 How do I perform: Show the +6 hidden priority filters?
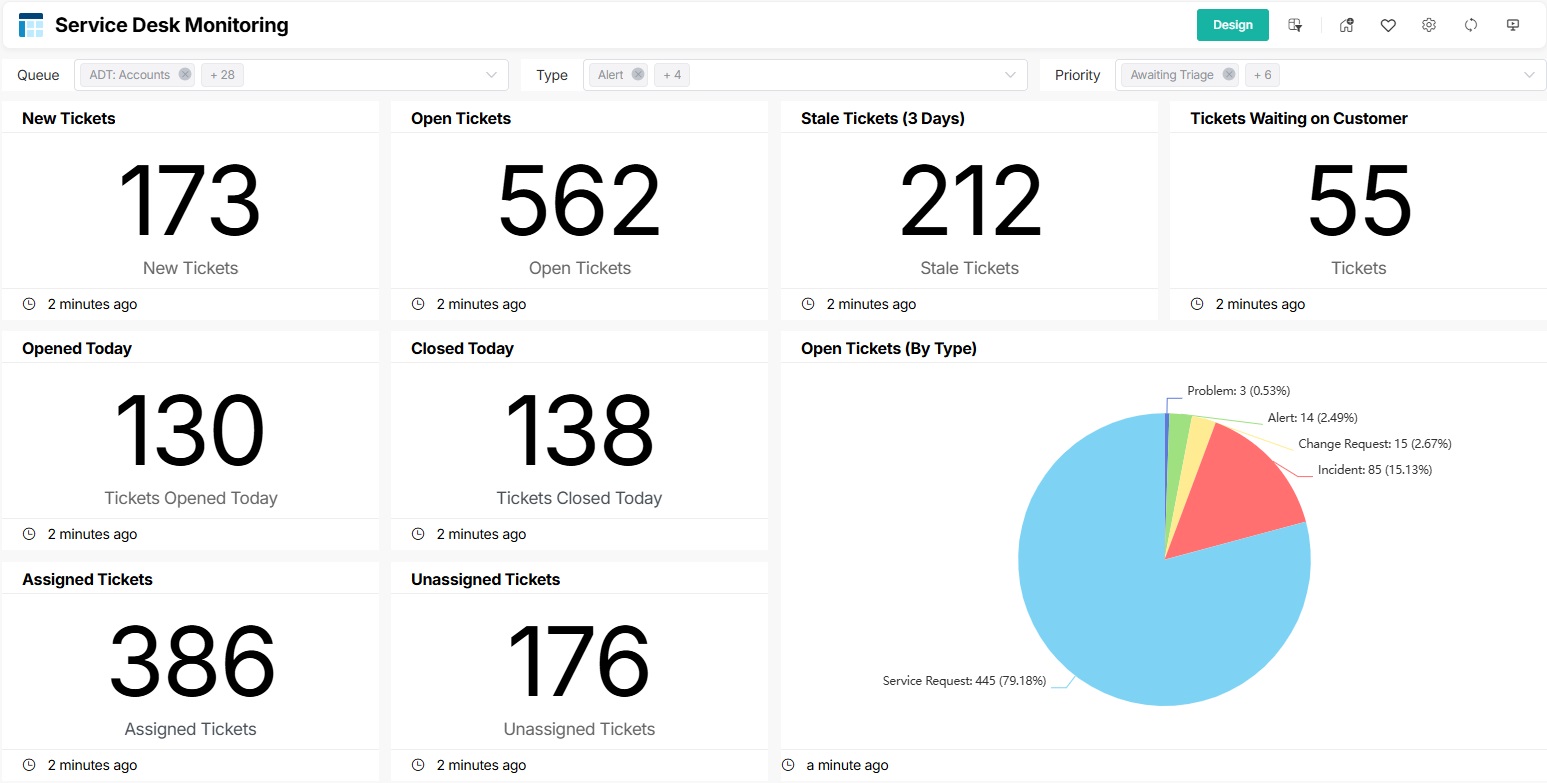point(1262,74)
